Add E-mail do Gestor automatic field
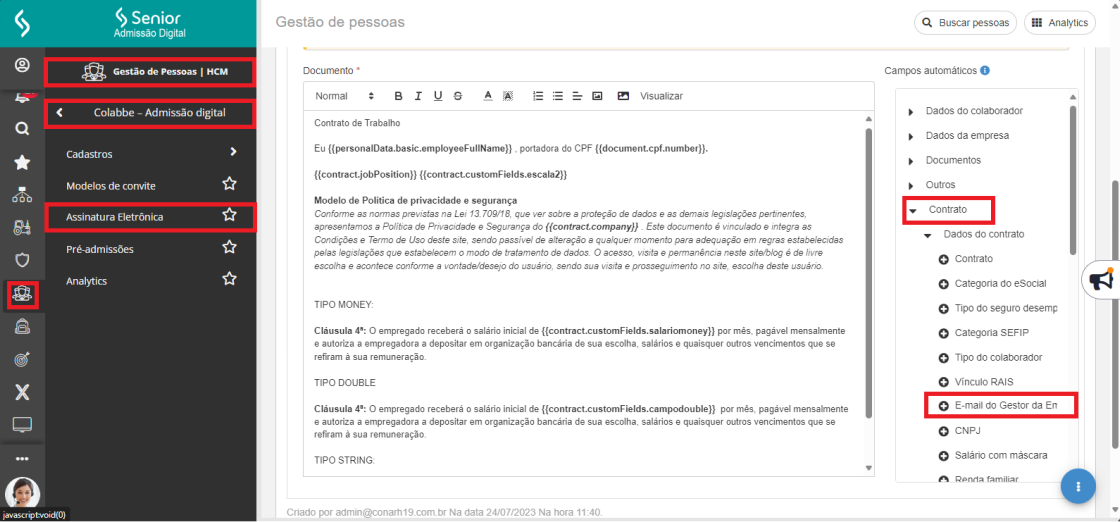This screenshot has height=522, width=1120. tap(943, 406)
